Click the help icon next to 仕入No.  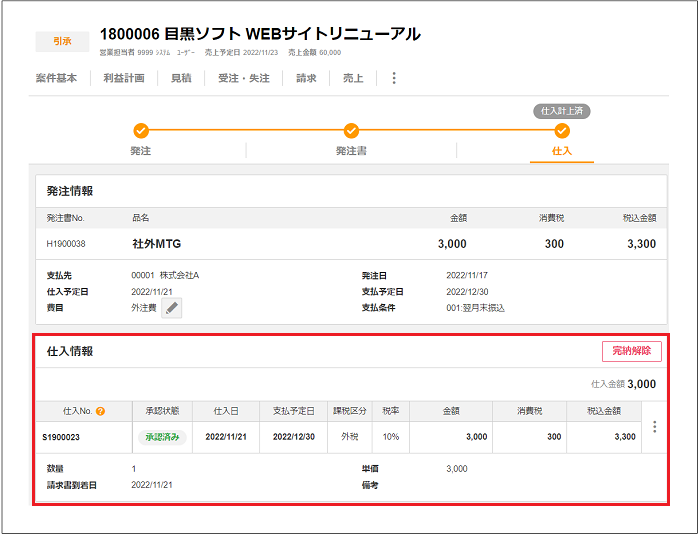pos(101,411)
